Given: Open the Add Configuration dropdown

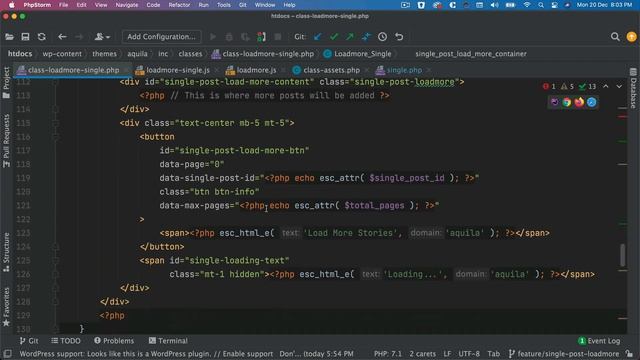Looking at the screenshot, I should [x=161, y=37].
